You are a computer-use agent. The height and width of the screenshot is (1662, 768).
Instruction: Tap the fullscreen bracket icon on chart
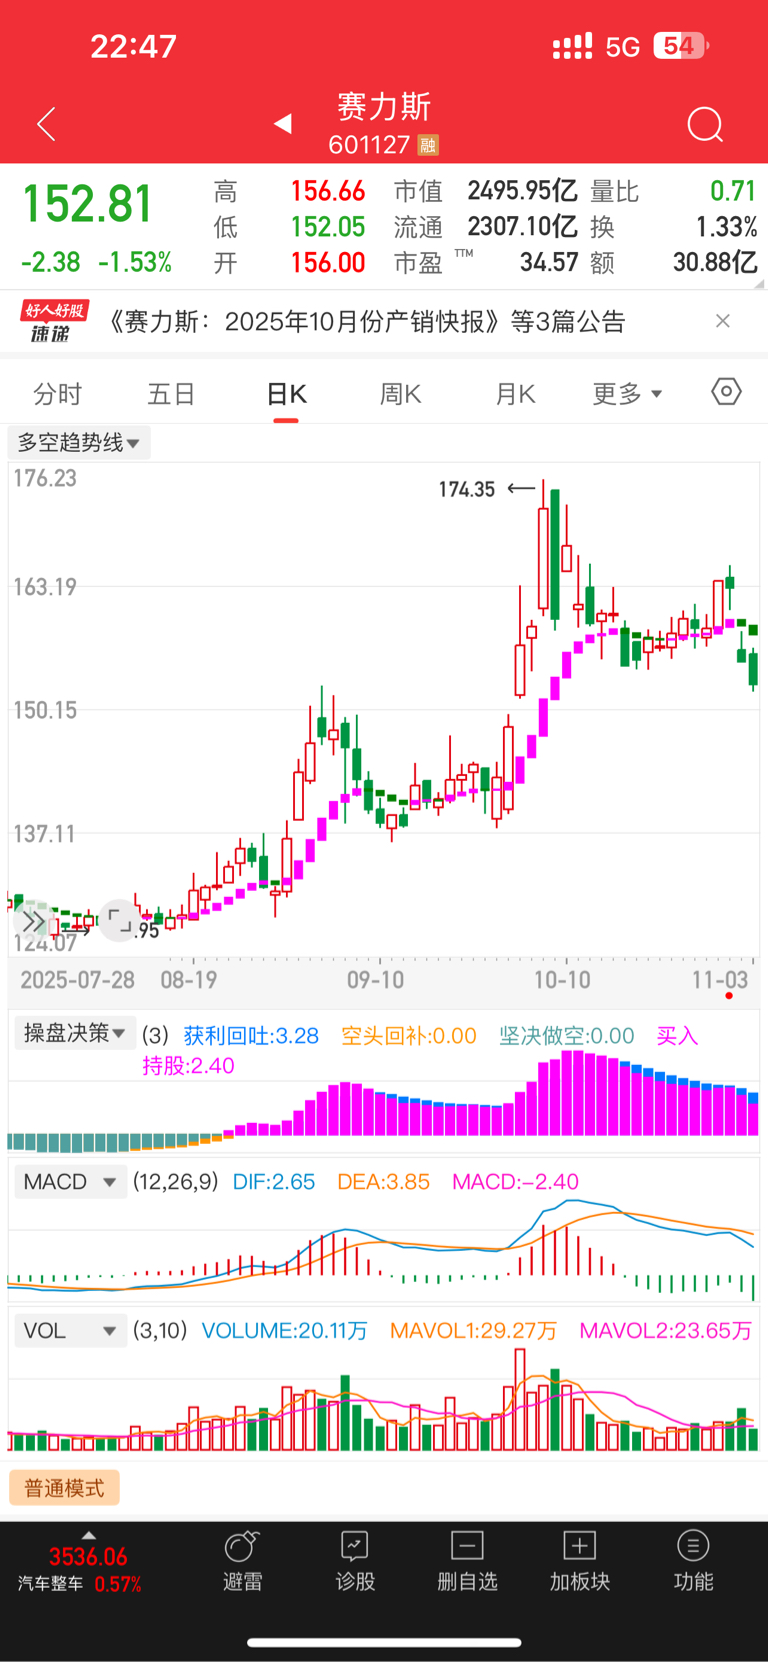pos(119,920)
